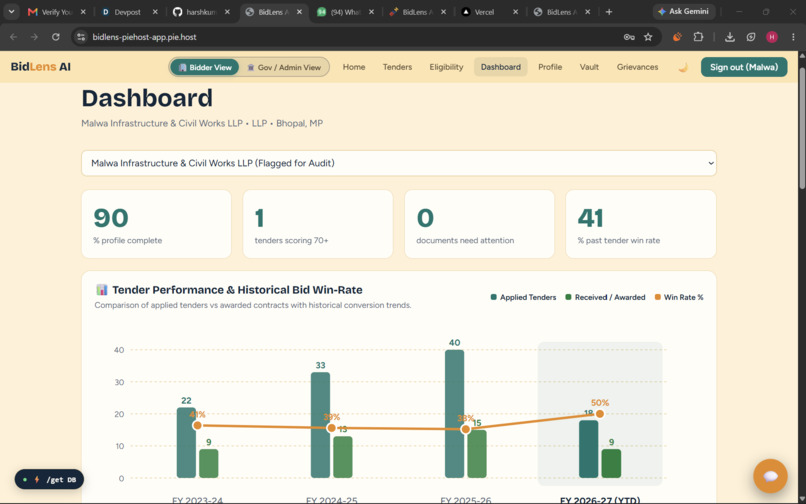Go to Home nav item
This screenshot has width=806, height=504.
point(354,67)
